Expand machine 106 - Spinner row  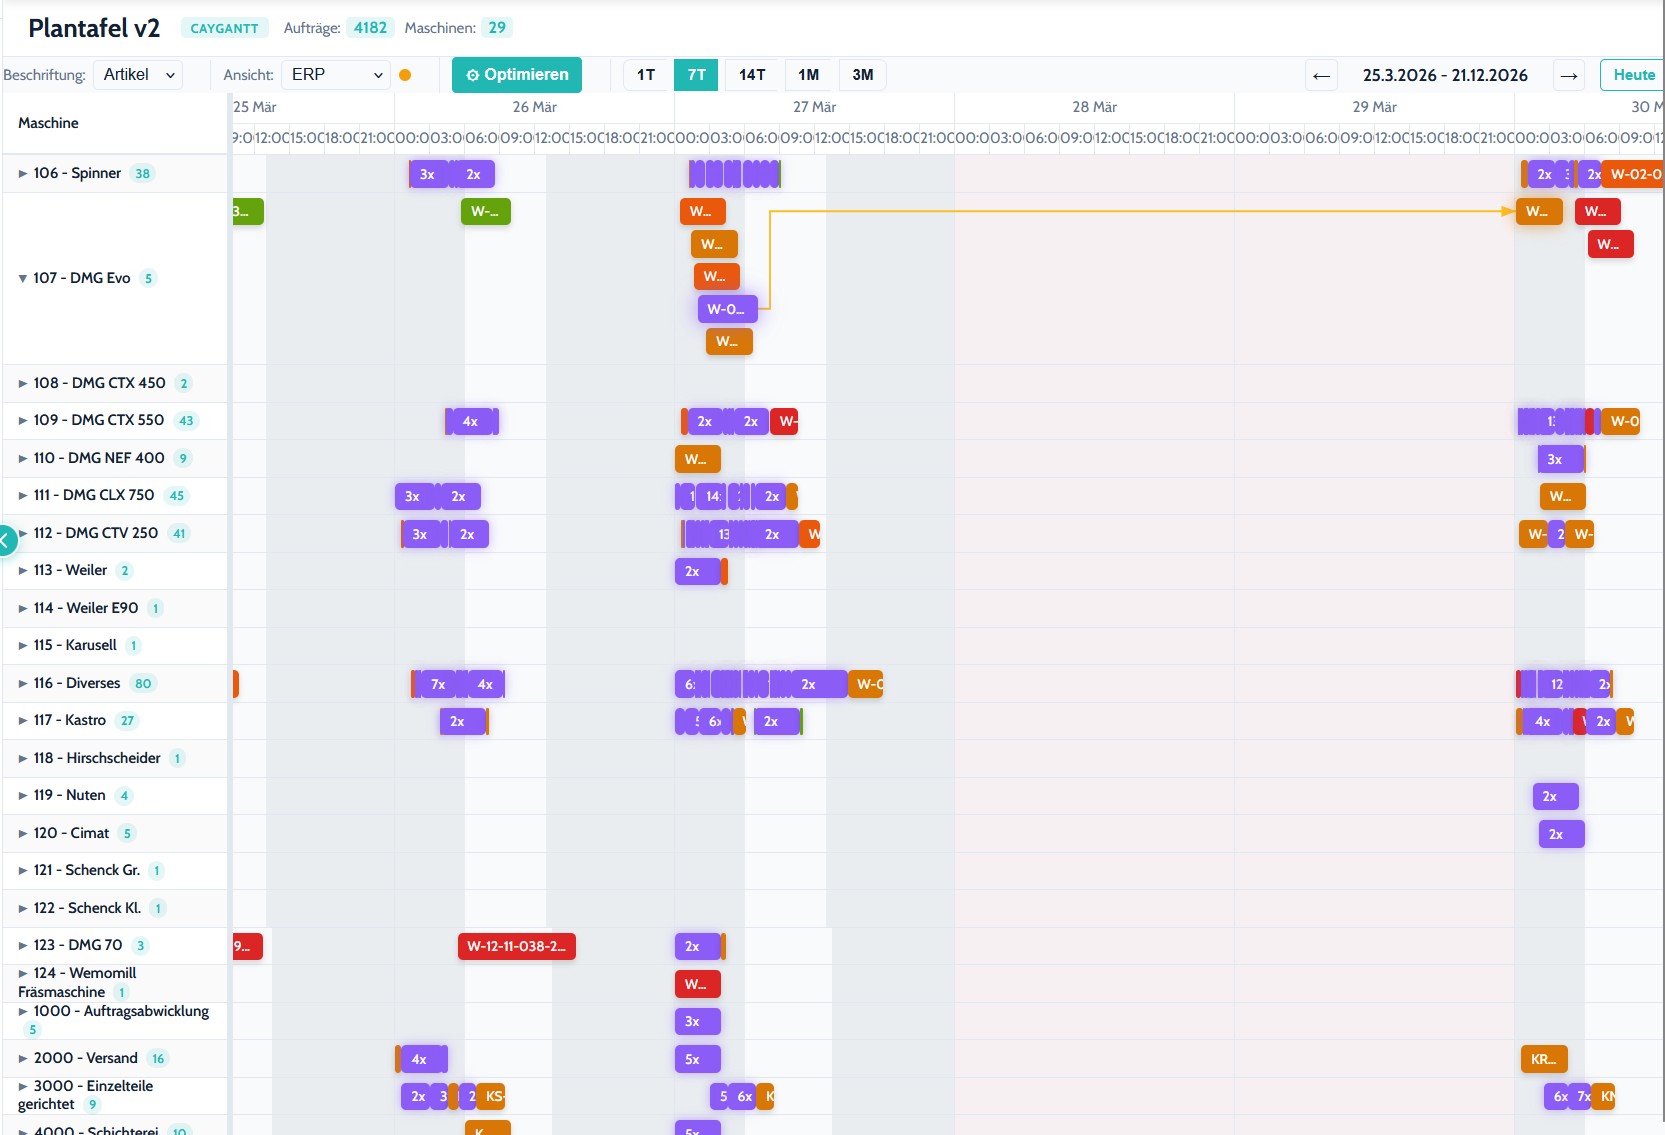pyautogui.click(x=23, y=173)
